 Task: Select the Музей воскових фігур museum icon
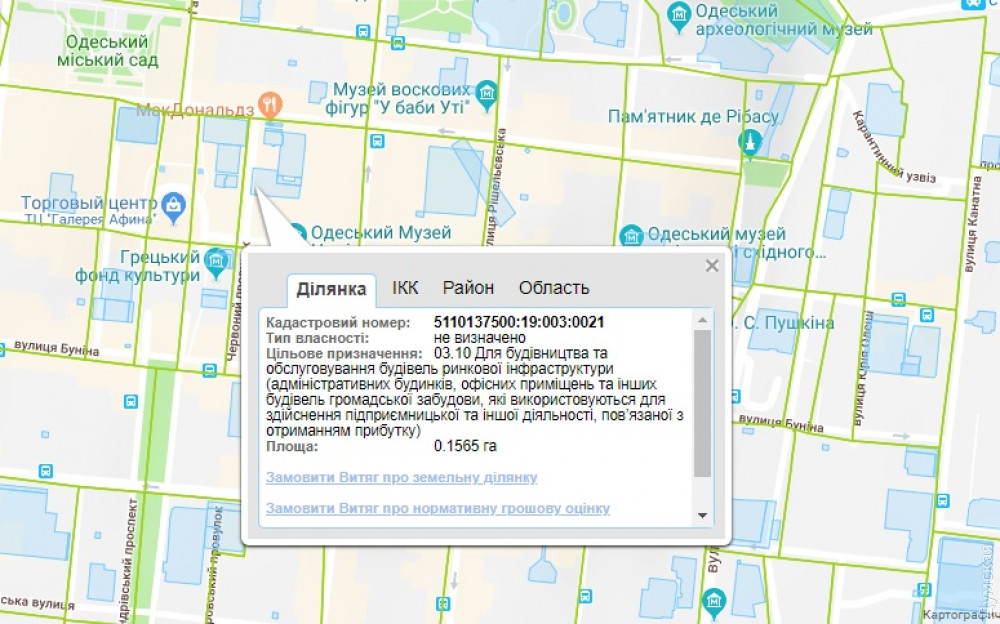[x=486, y=93]
